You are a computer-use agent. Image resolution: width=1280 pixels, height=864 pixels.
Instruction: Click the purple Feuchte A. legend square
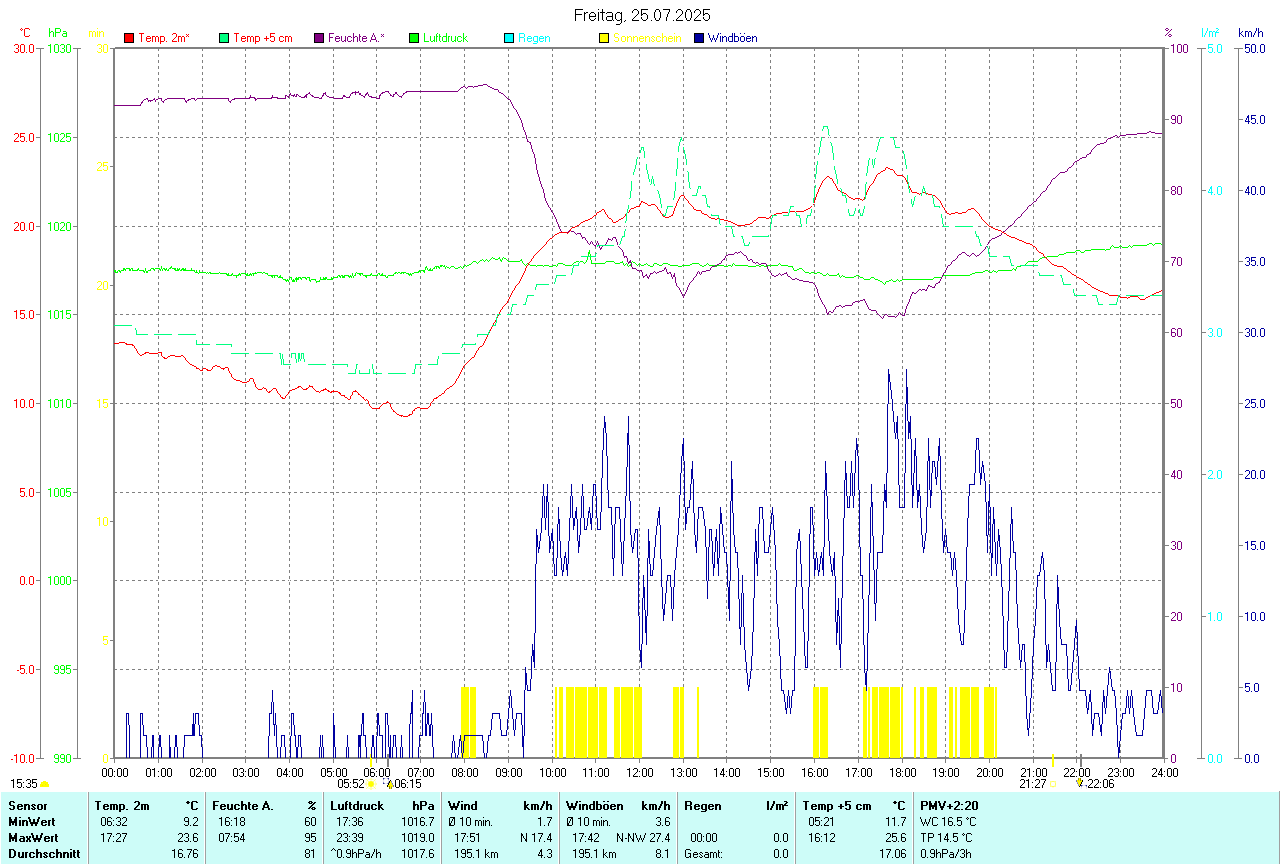pos(319,38)
